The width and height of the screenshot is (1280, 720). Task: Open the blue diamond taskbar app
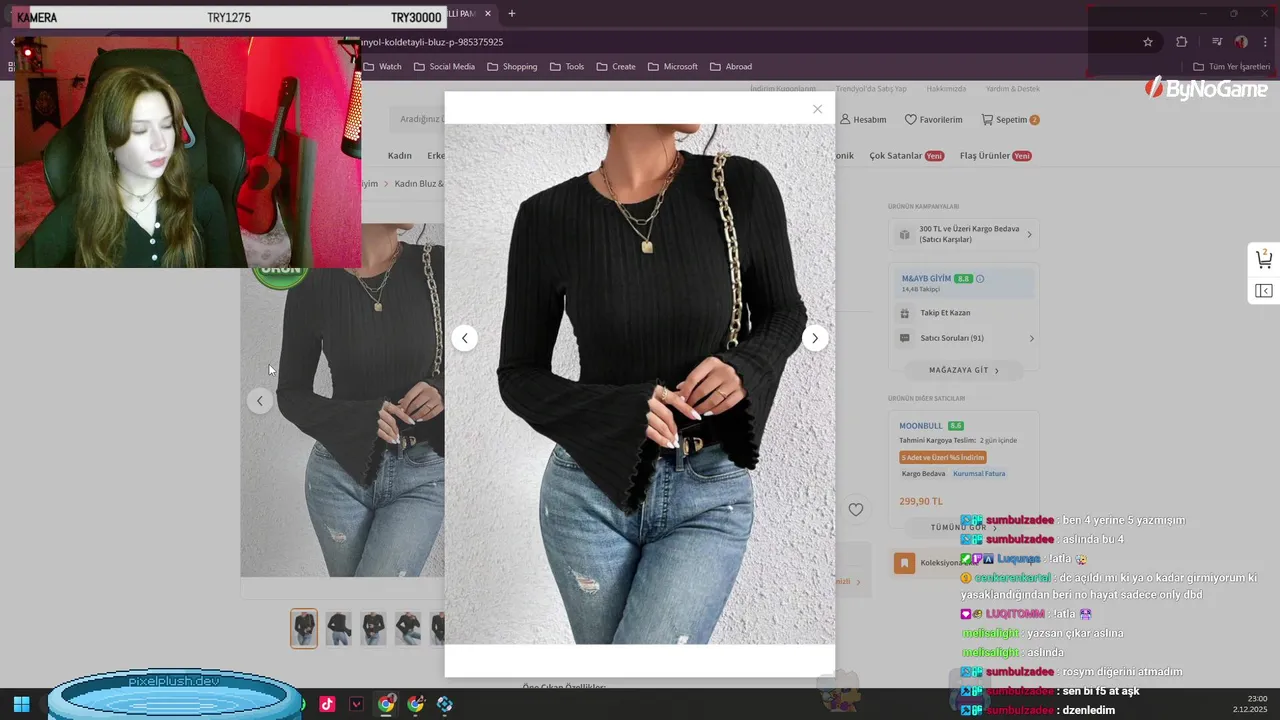(x=445, y=704)
